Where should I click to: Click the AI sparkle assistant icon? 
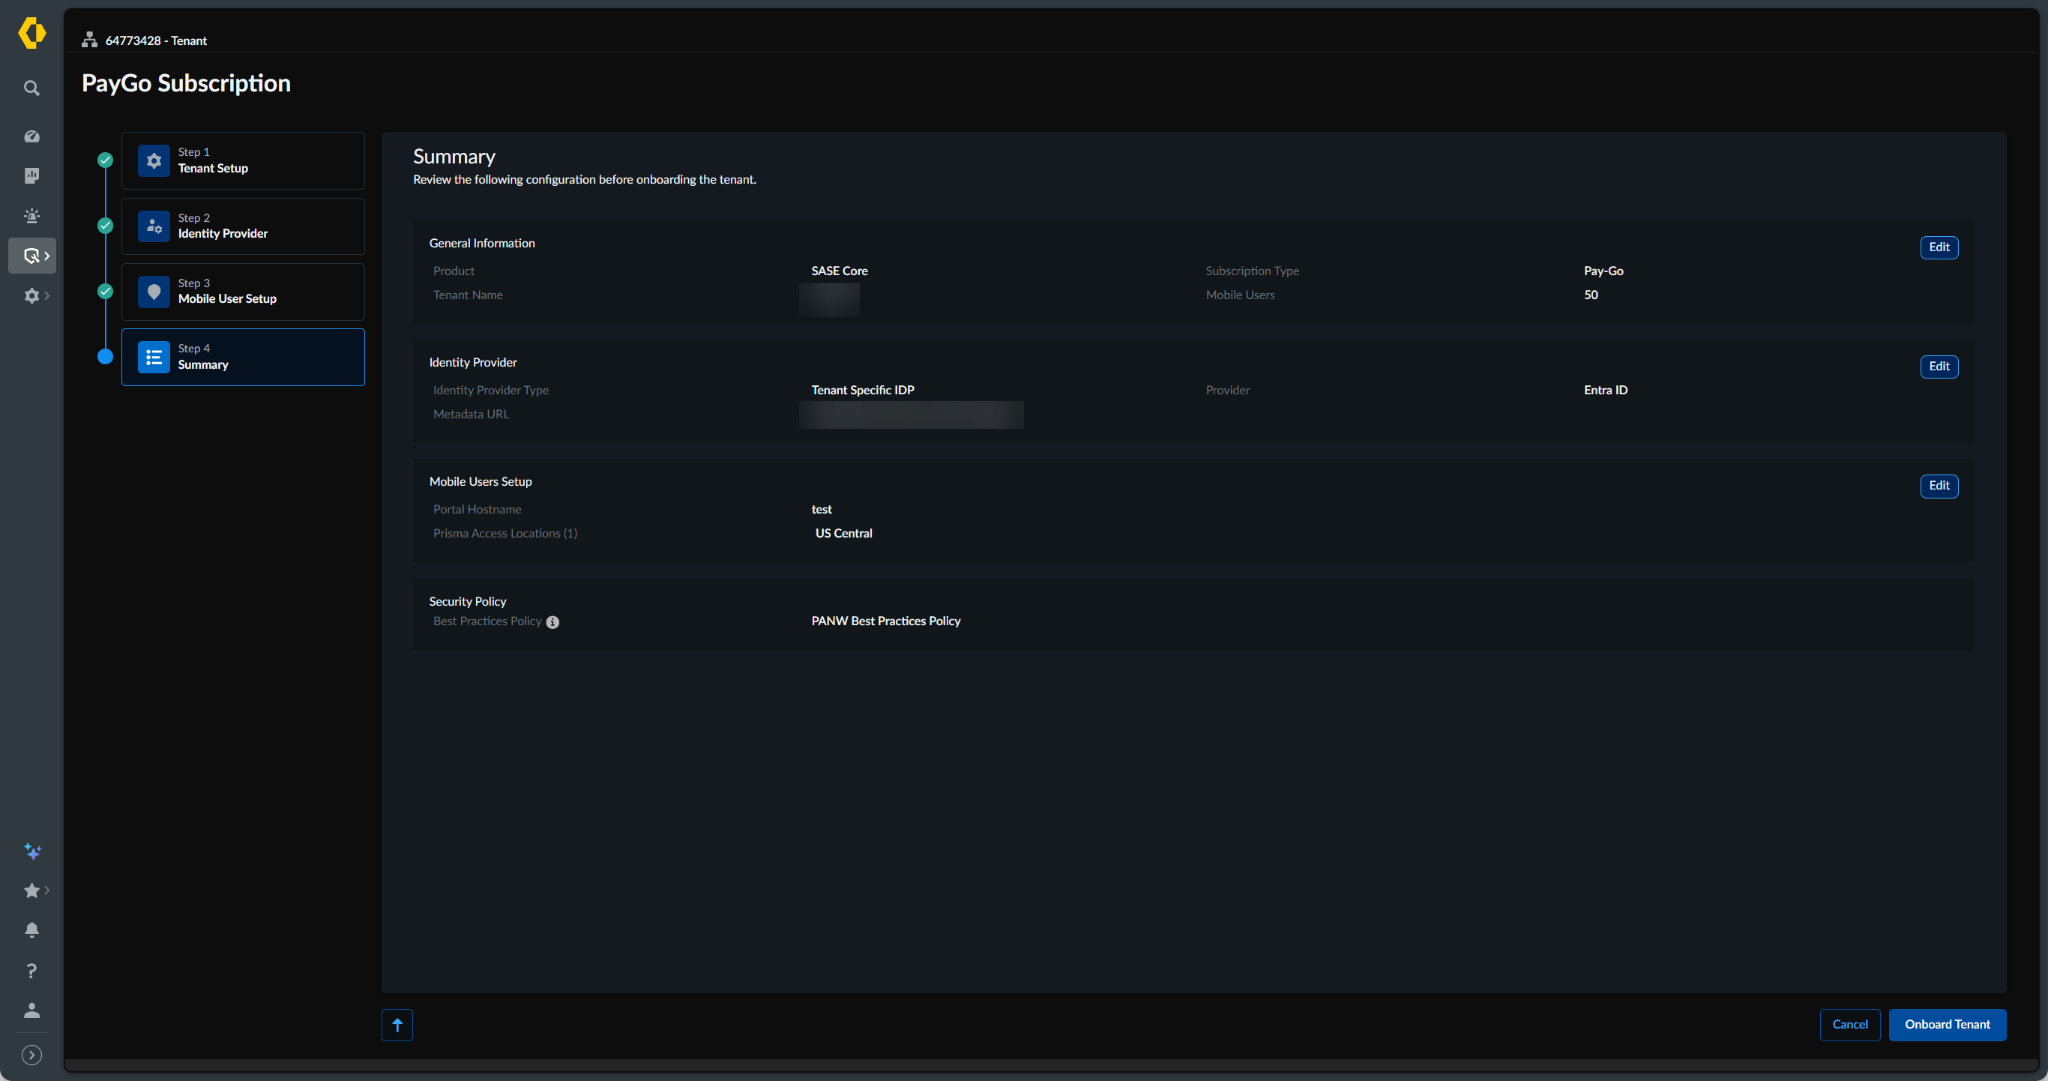coord(32,851)
